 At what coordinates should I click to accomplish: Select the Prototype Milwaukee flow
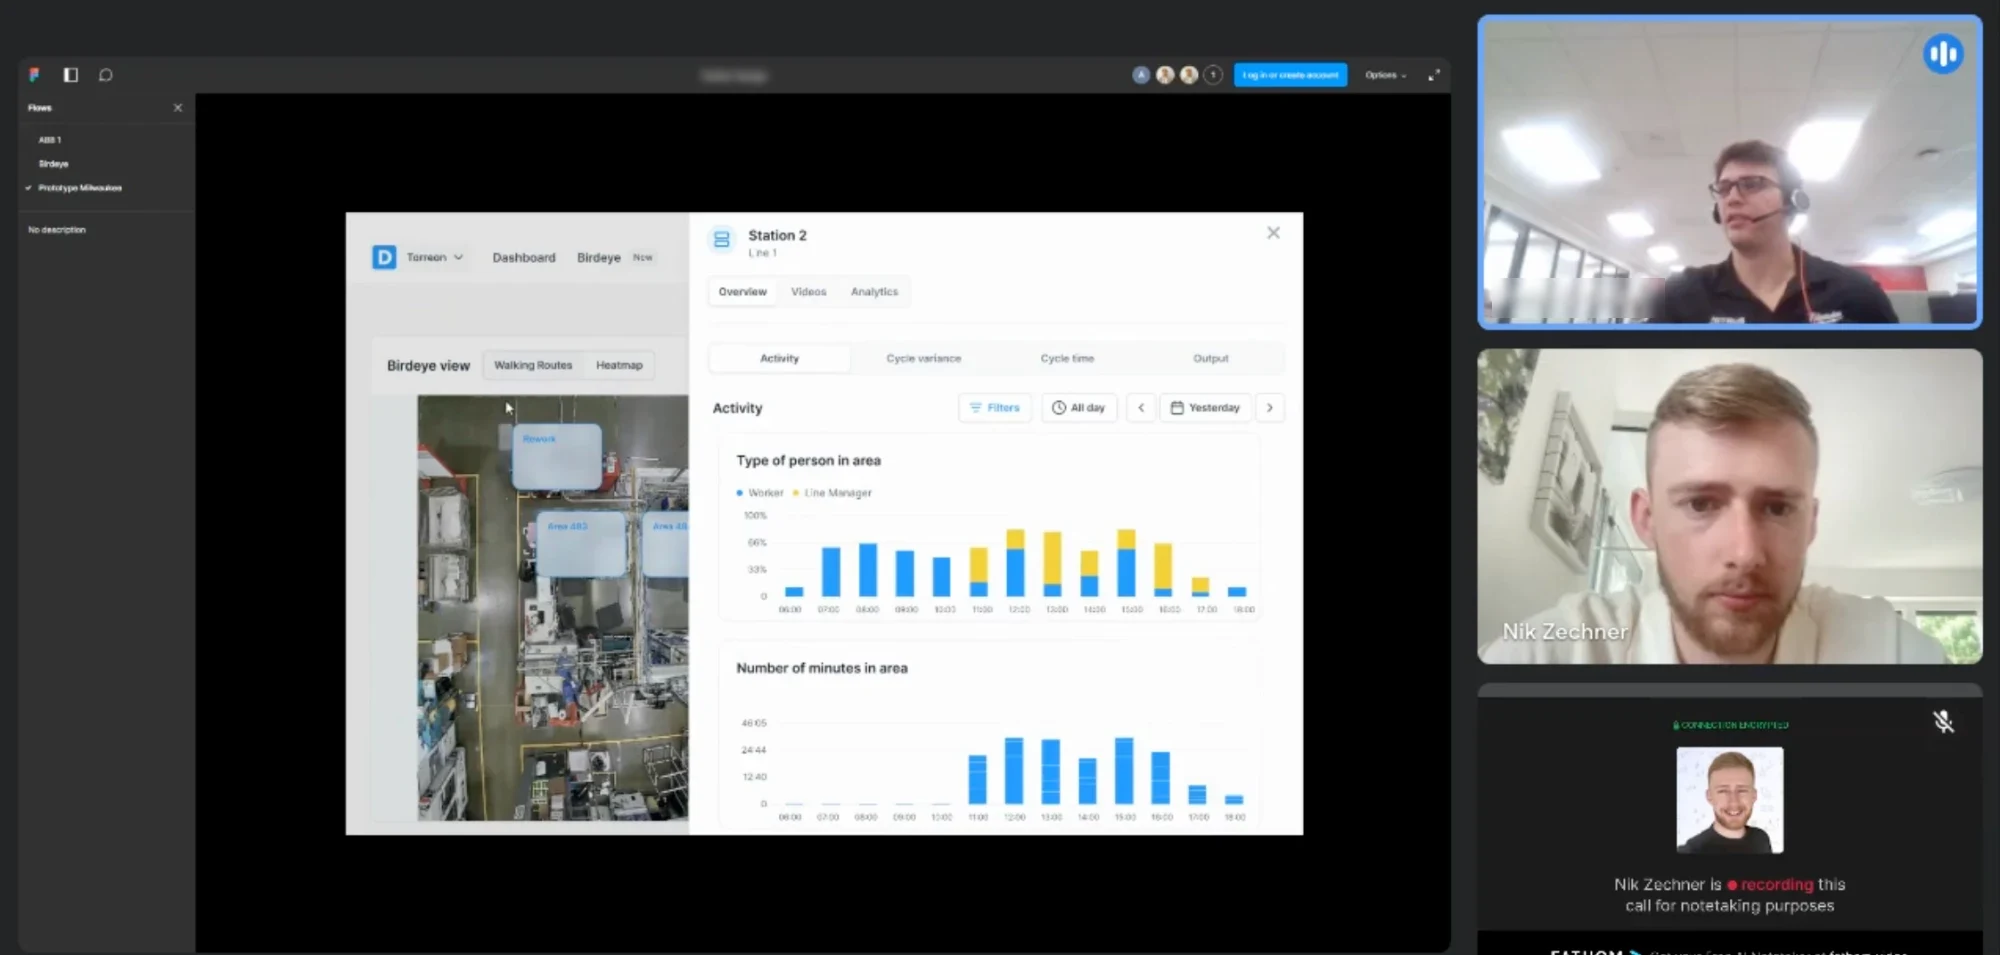pyautogui.click(x=80, y=188)
